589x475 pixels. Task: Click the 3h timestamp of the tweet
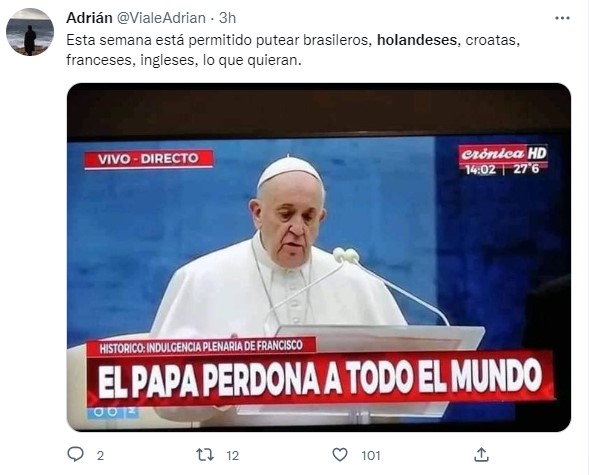coord(227,18)
